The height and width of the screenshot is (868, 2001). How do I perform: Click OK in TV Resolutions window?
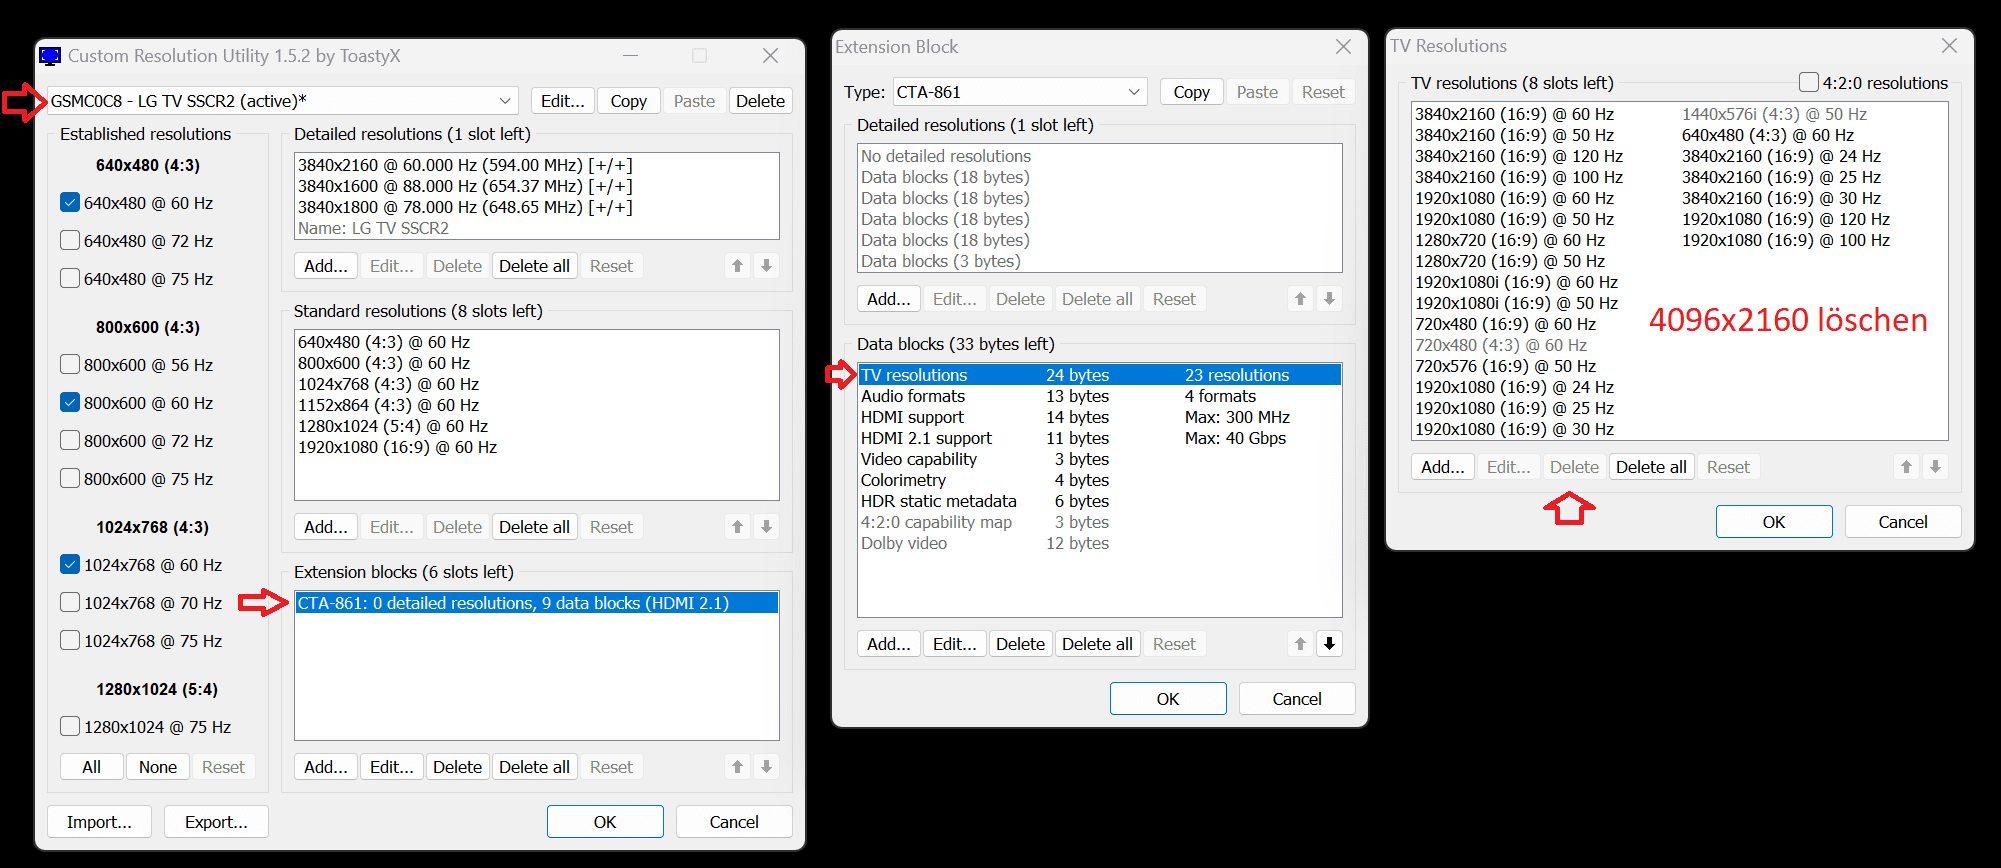pos(1774,522)
